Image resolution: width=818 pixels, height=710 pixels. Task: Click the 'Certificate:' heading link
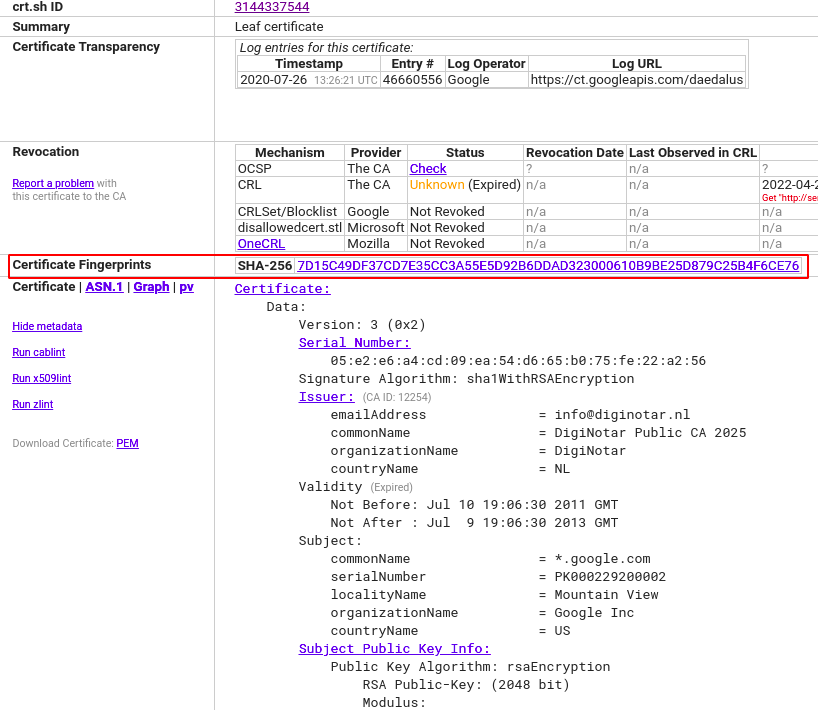282,289
